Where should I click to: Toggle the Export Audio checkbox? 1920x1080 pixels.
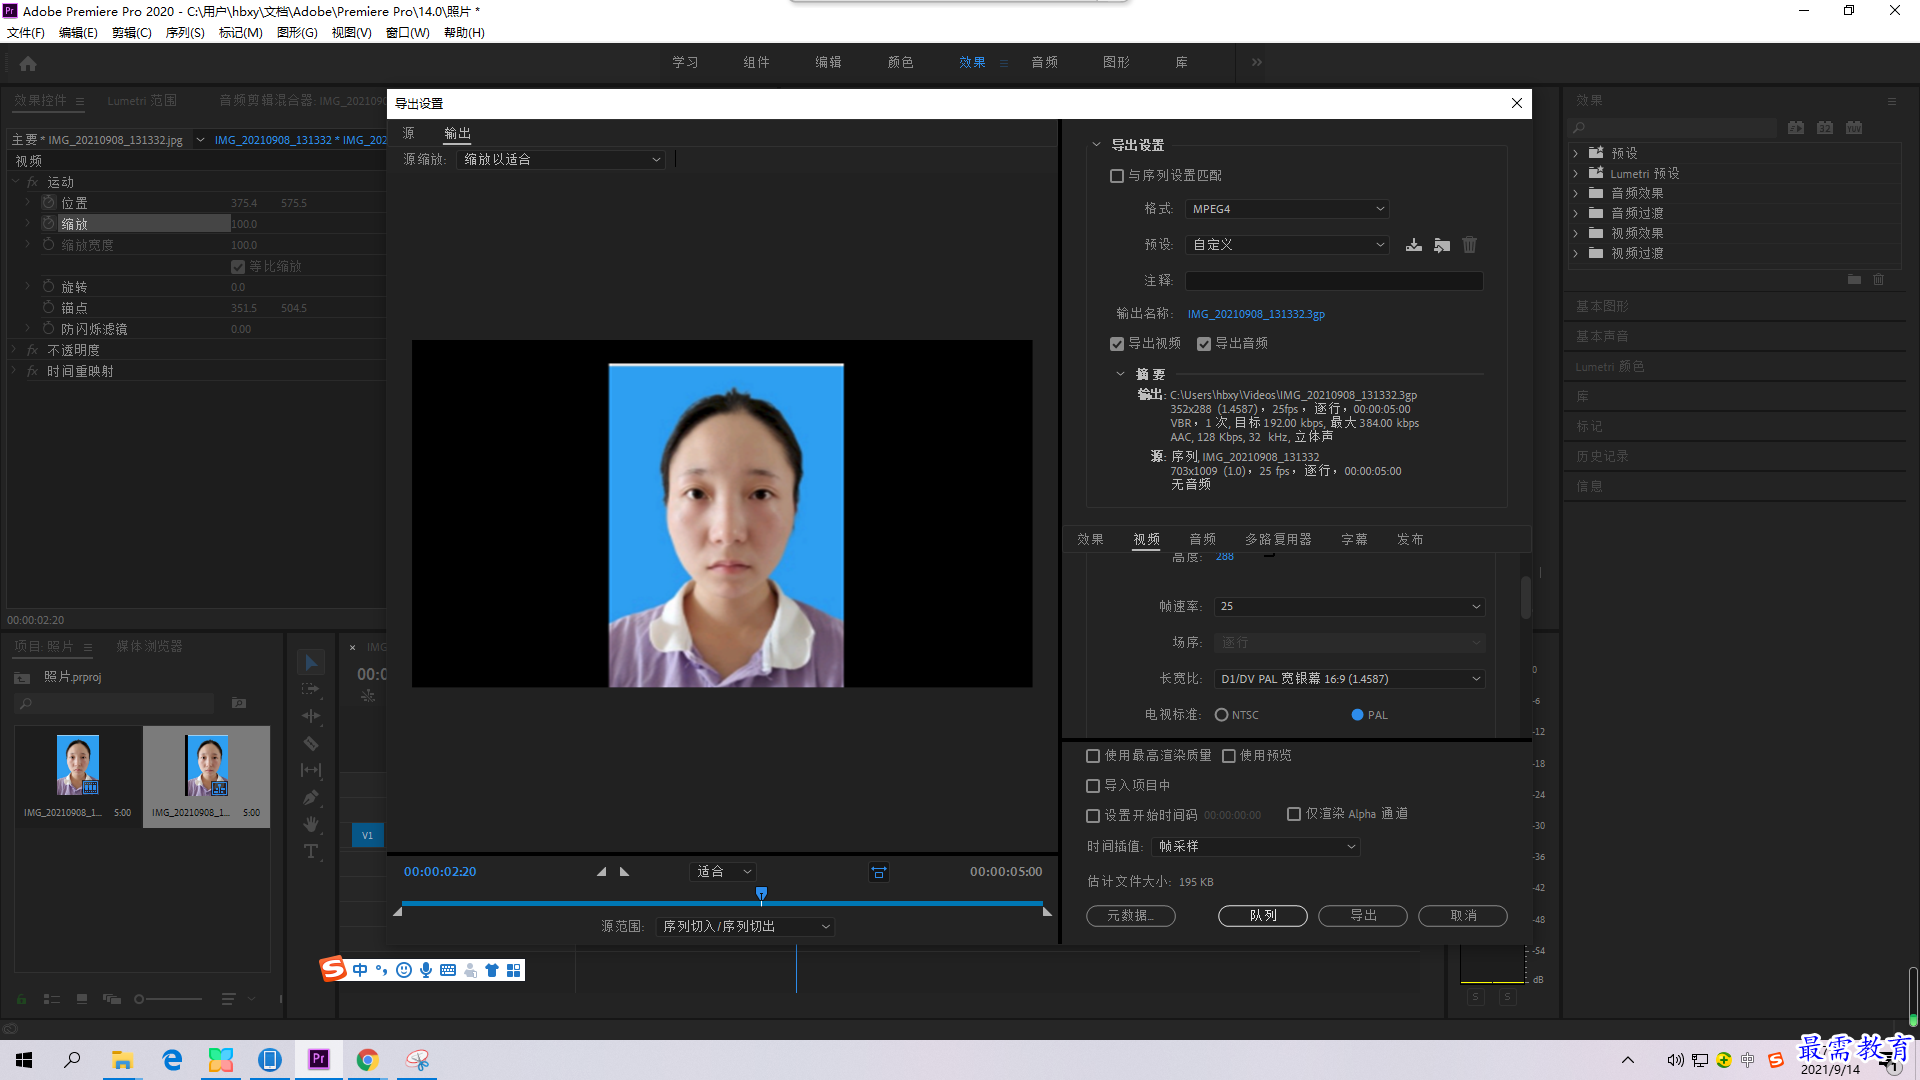pyautogui.click(x=1204, y=344)
